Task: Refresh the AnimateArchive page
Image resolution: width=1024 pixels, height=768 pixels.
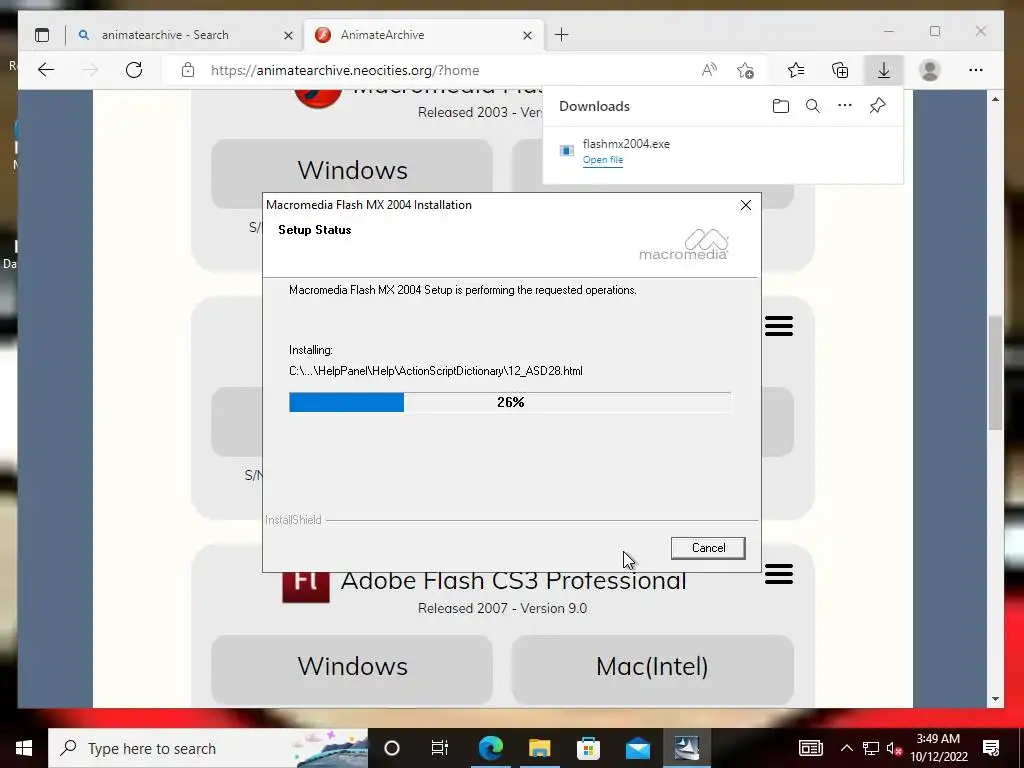Action: (x=134, y=70)
